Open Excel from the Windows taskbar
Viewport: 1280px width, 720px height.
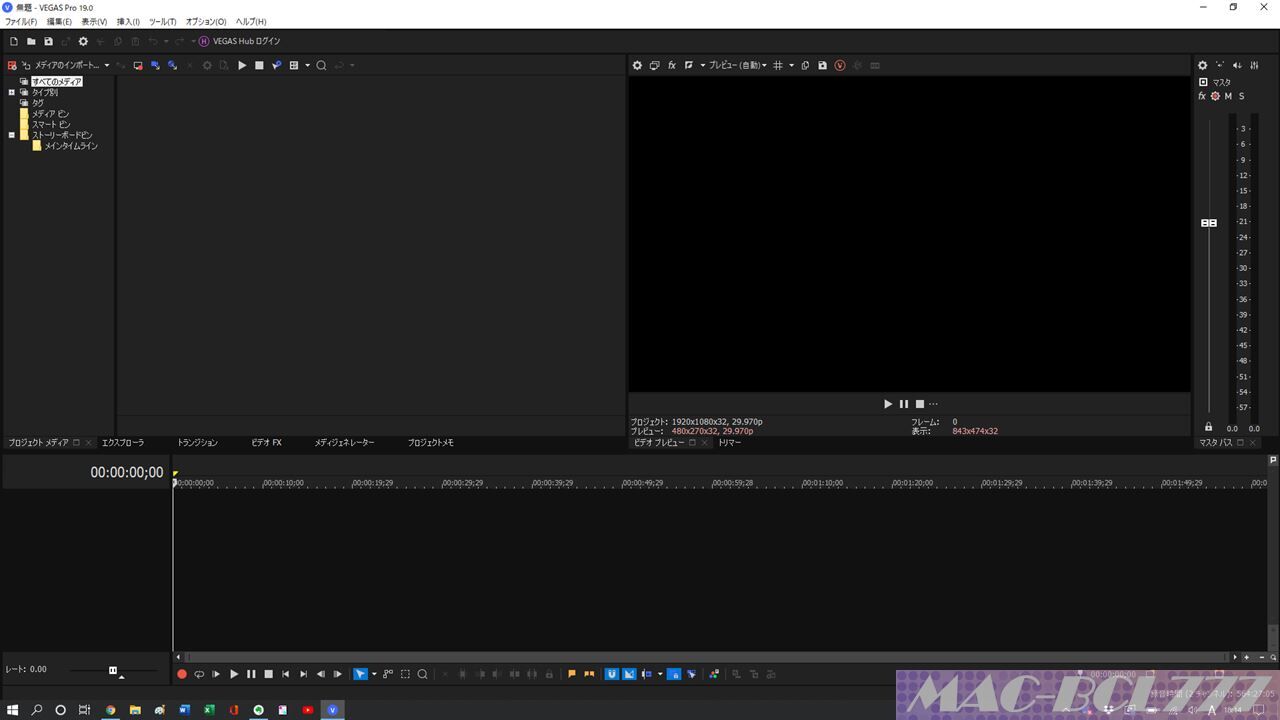(209, 710)
